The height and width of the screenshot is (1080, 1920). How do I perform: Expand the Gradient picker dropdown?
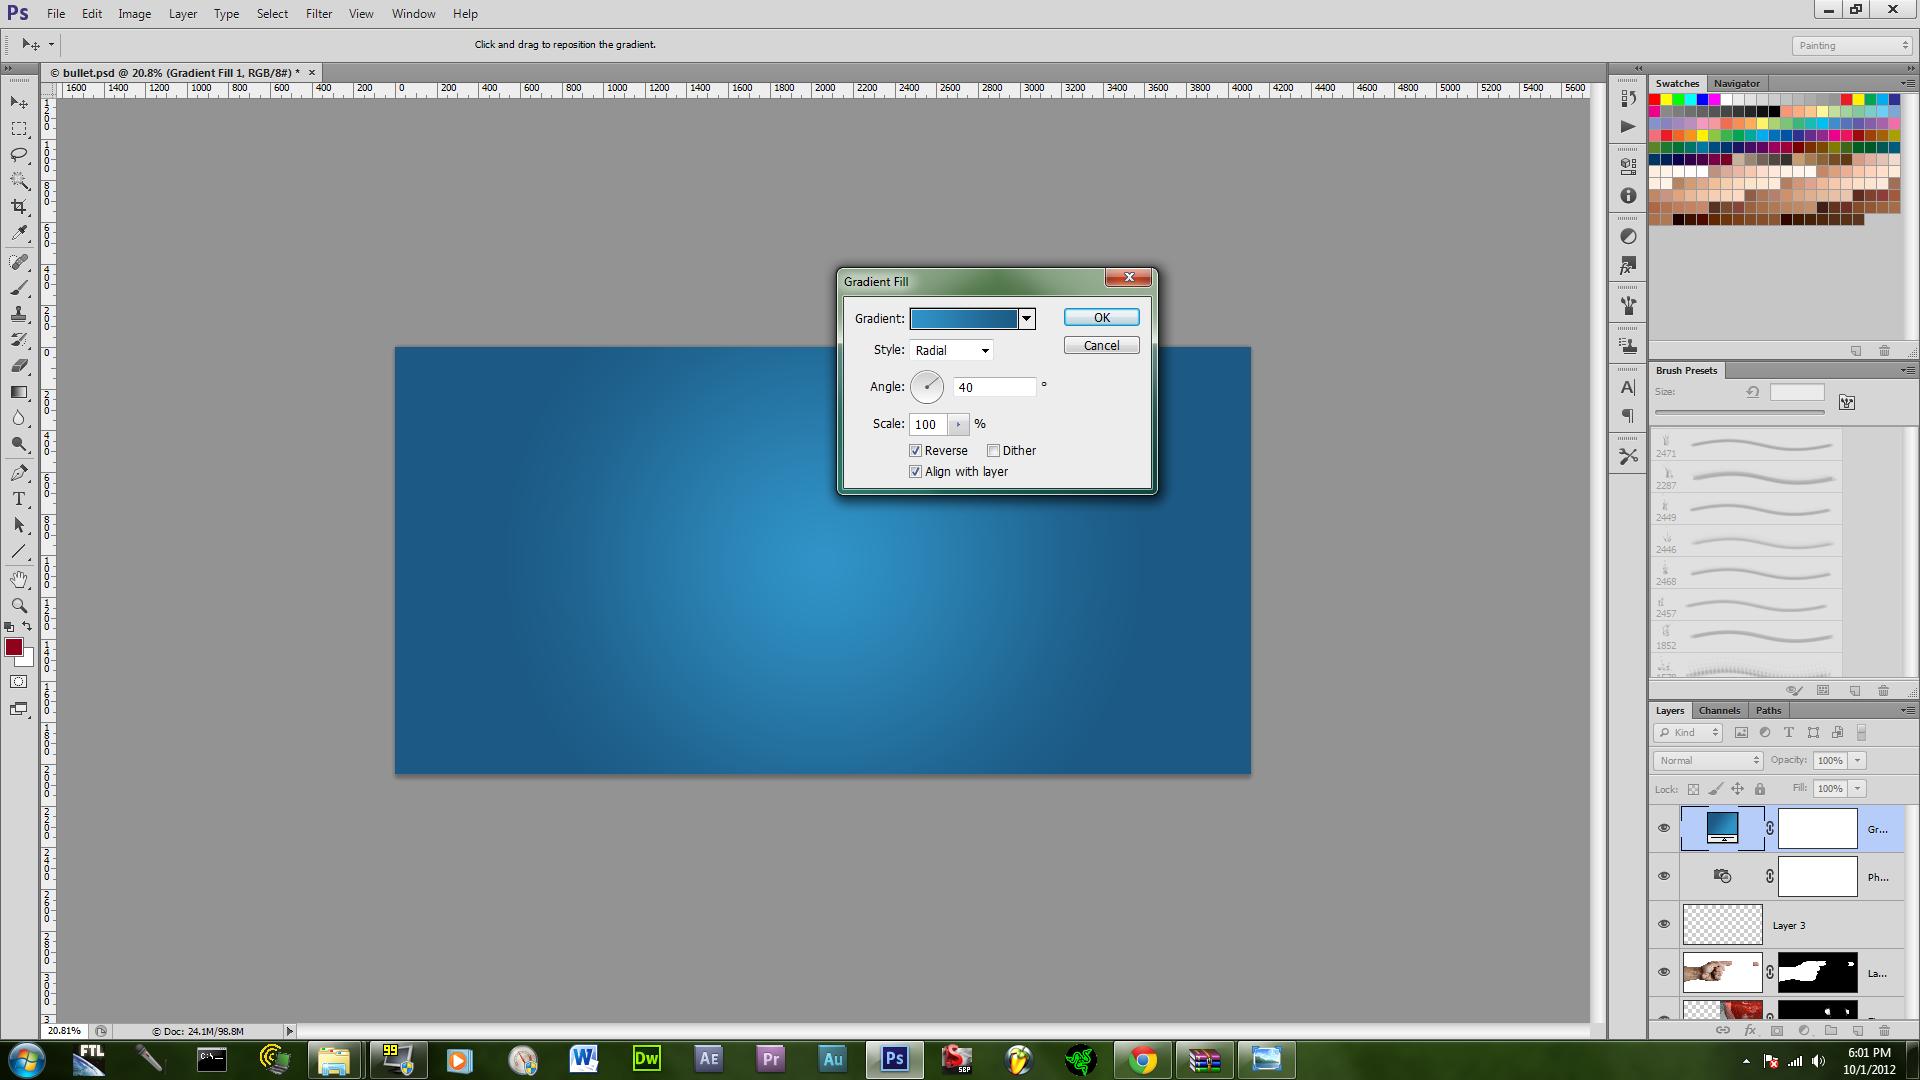(x=1026, y=318)
